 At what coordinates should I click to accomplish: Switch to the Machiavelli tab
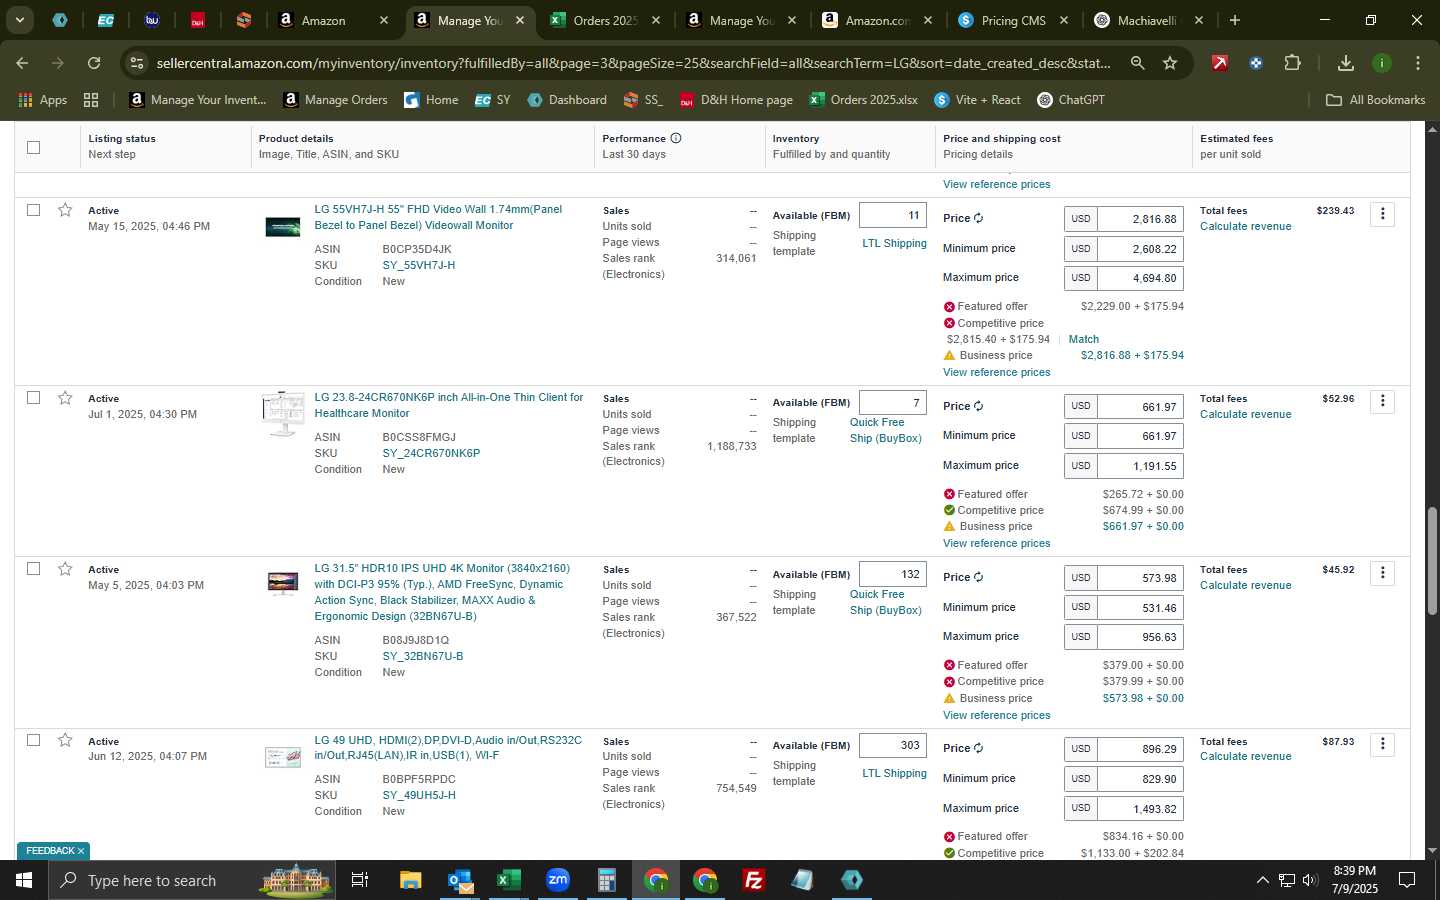(1149, 20)
